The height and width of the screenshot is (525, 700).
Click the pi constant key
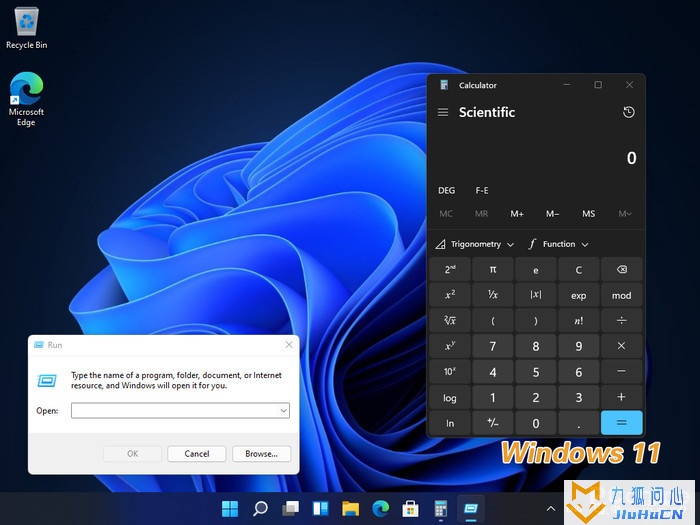493,269
